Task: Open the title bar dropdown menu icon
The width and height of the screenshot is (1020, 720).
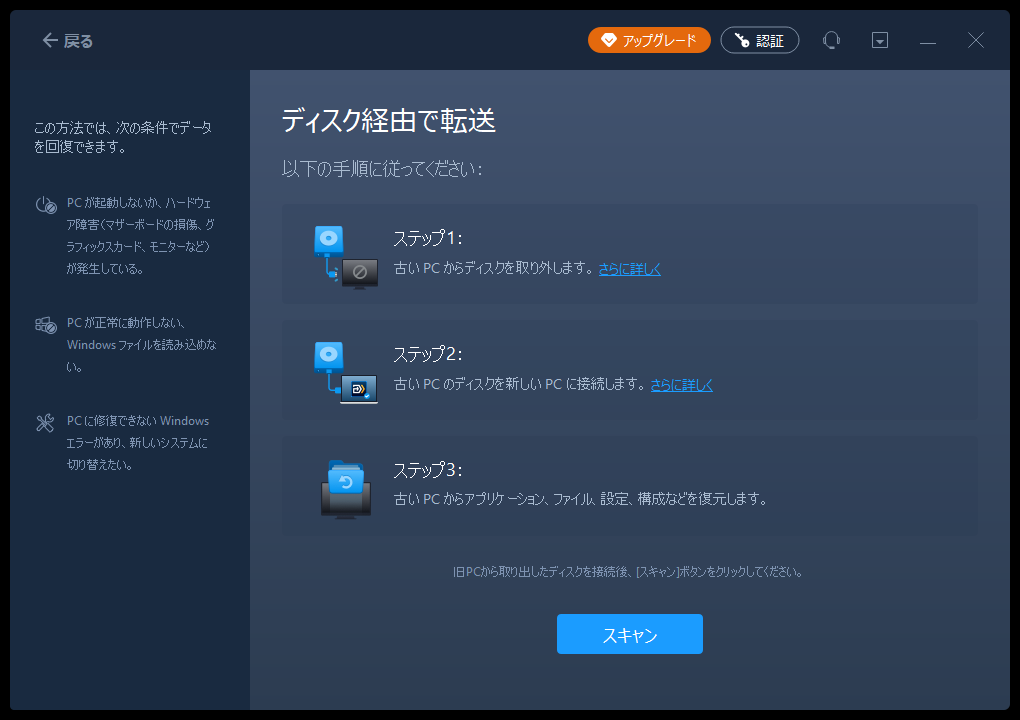Action: (879, 40)
